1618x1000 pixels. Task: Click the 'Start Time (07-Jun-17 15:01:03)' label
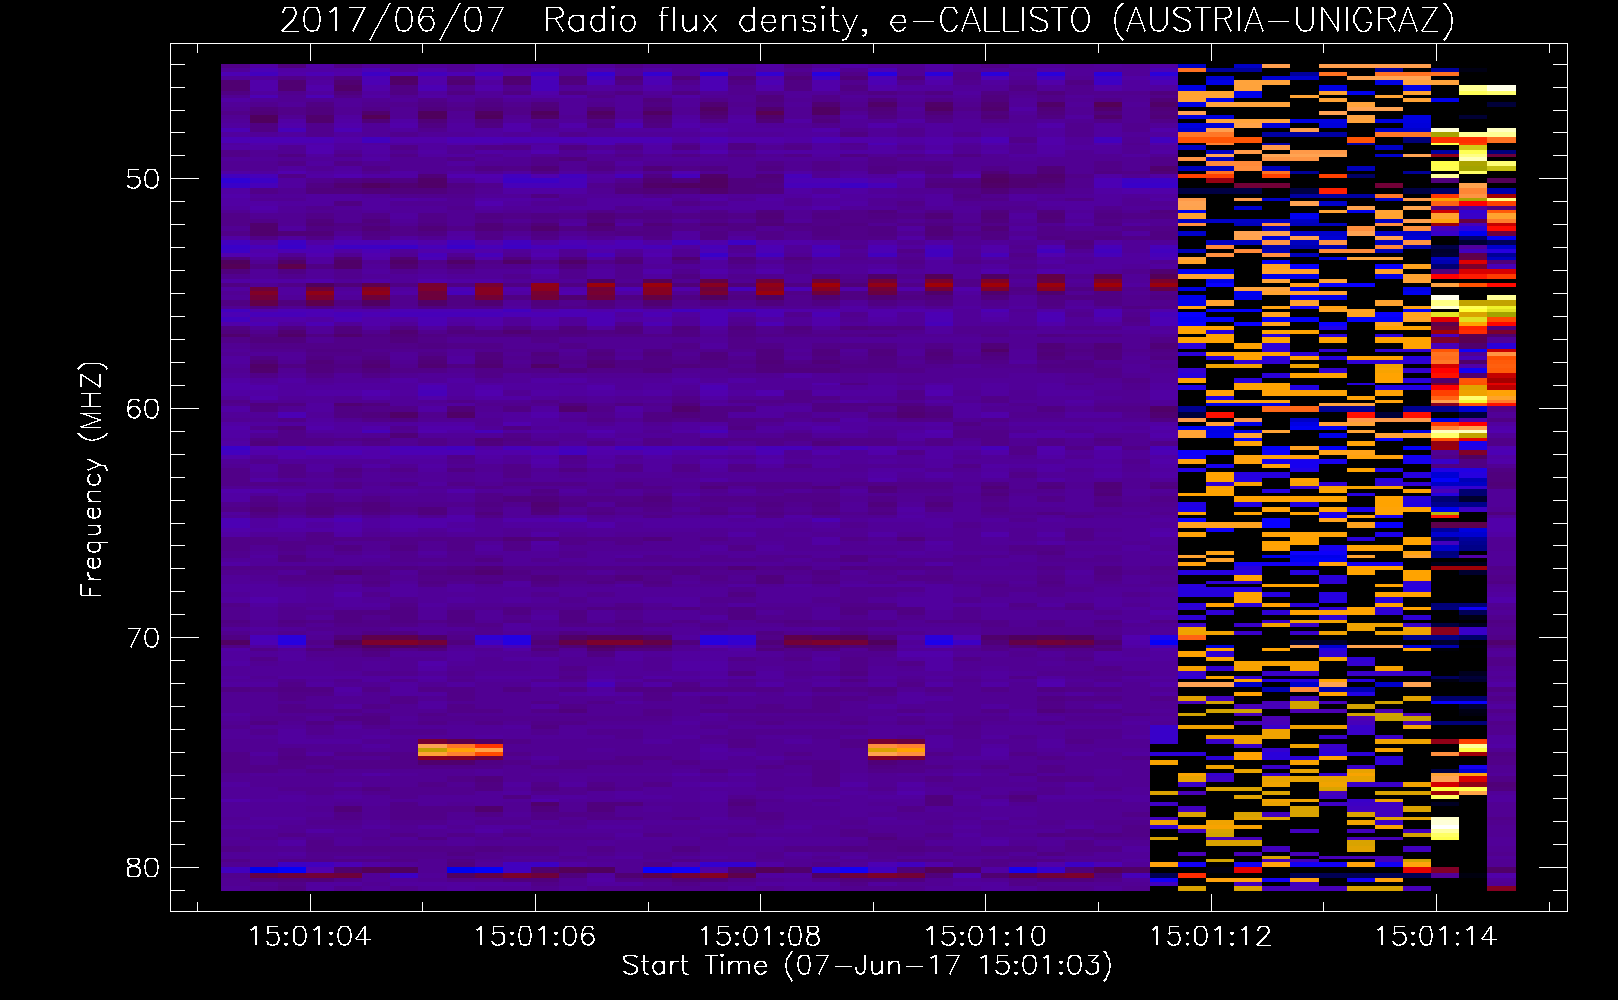(867, 966)
